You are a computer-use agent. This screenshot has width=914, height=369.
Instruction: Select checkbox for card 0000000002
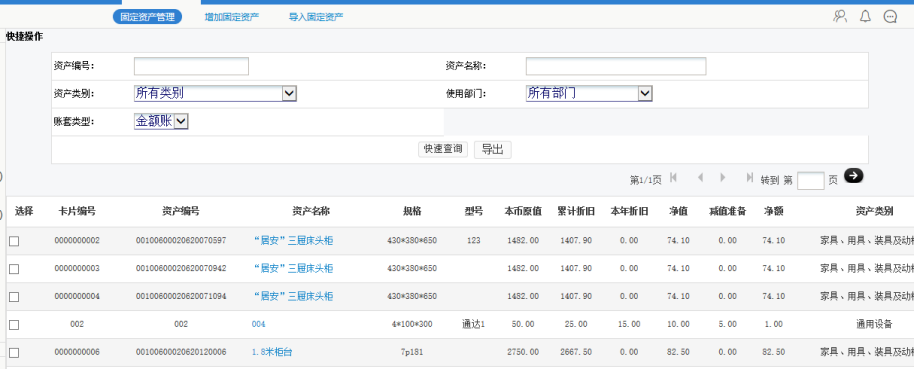point(14,241)
